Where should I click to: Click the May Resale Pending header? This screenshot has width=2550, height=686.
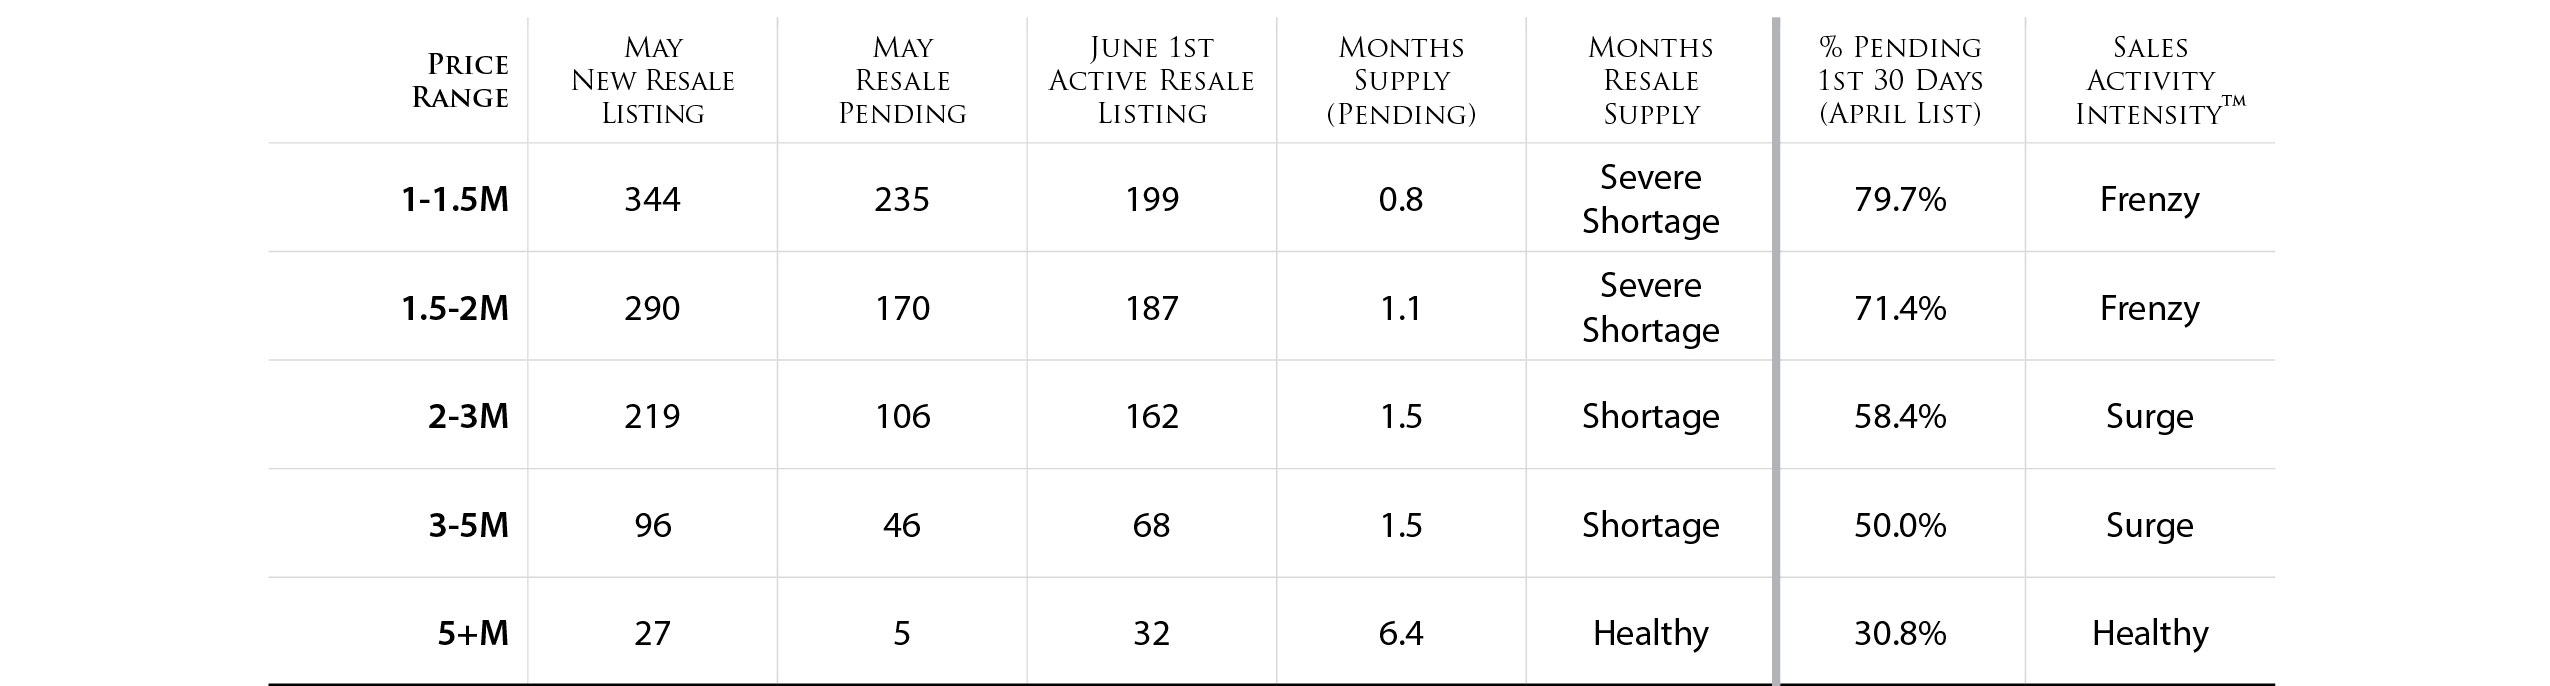[902, 80]
